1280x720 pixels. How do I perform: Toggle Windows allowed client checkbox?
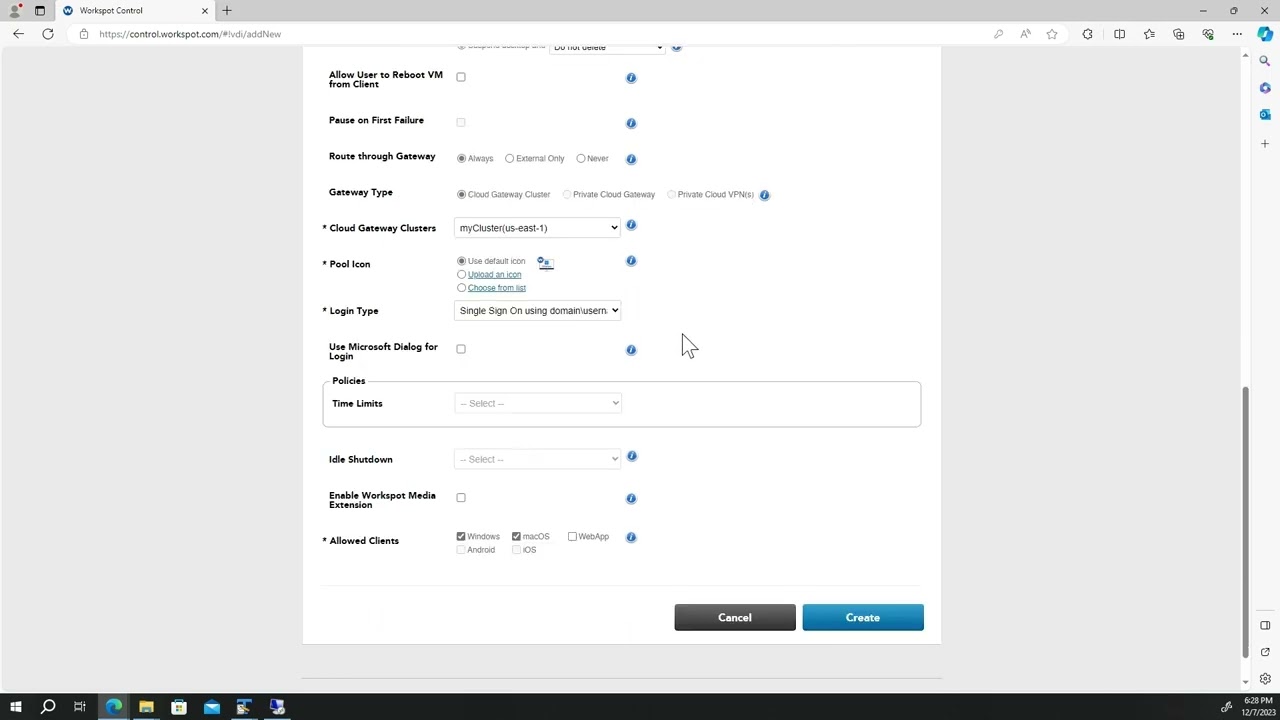pos(461,537)
